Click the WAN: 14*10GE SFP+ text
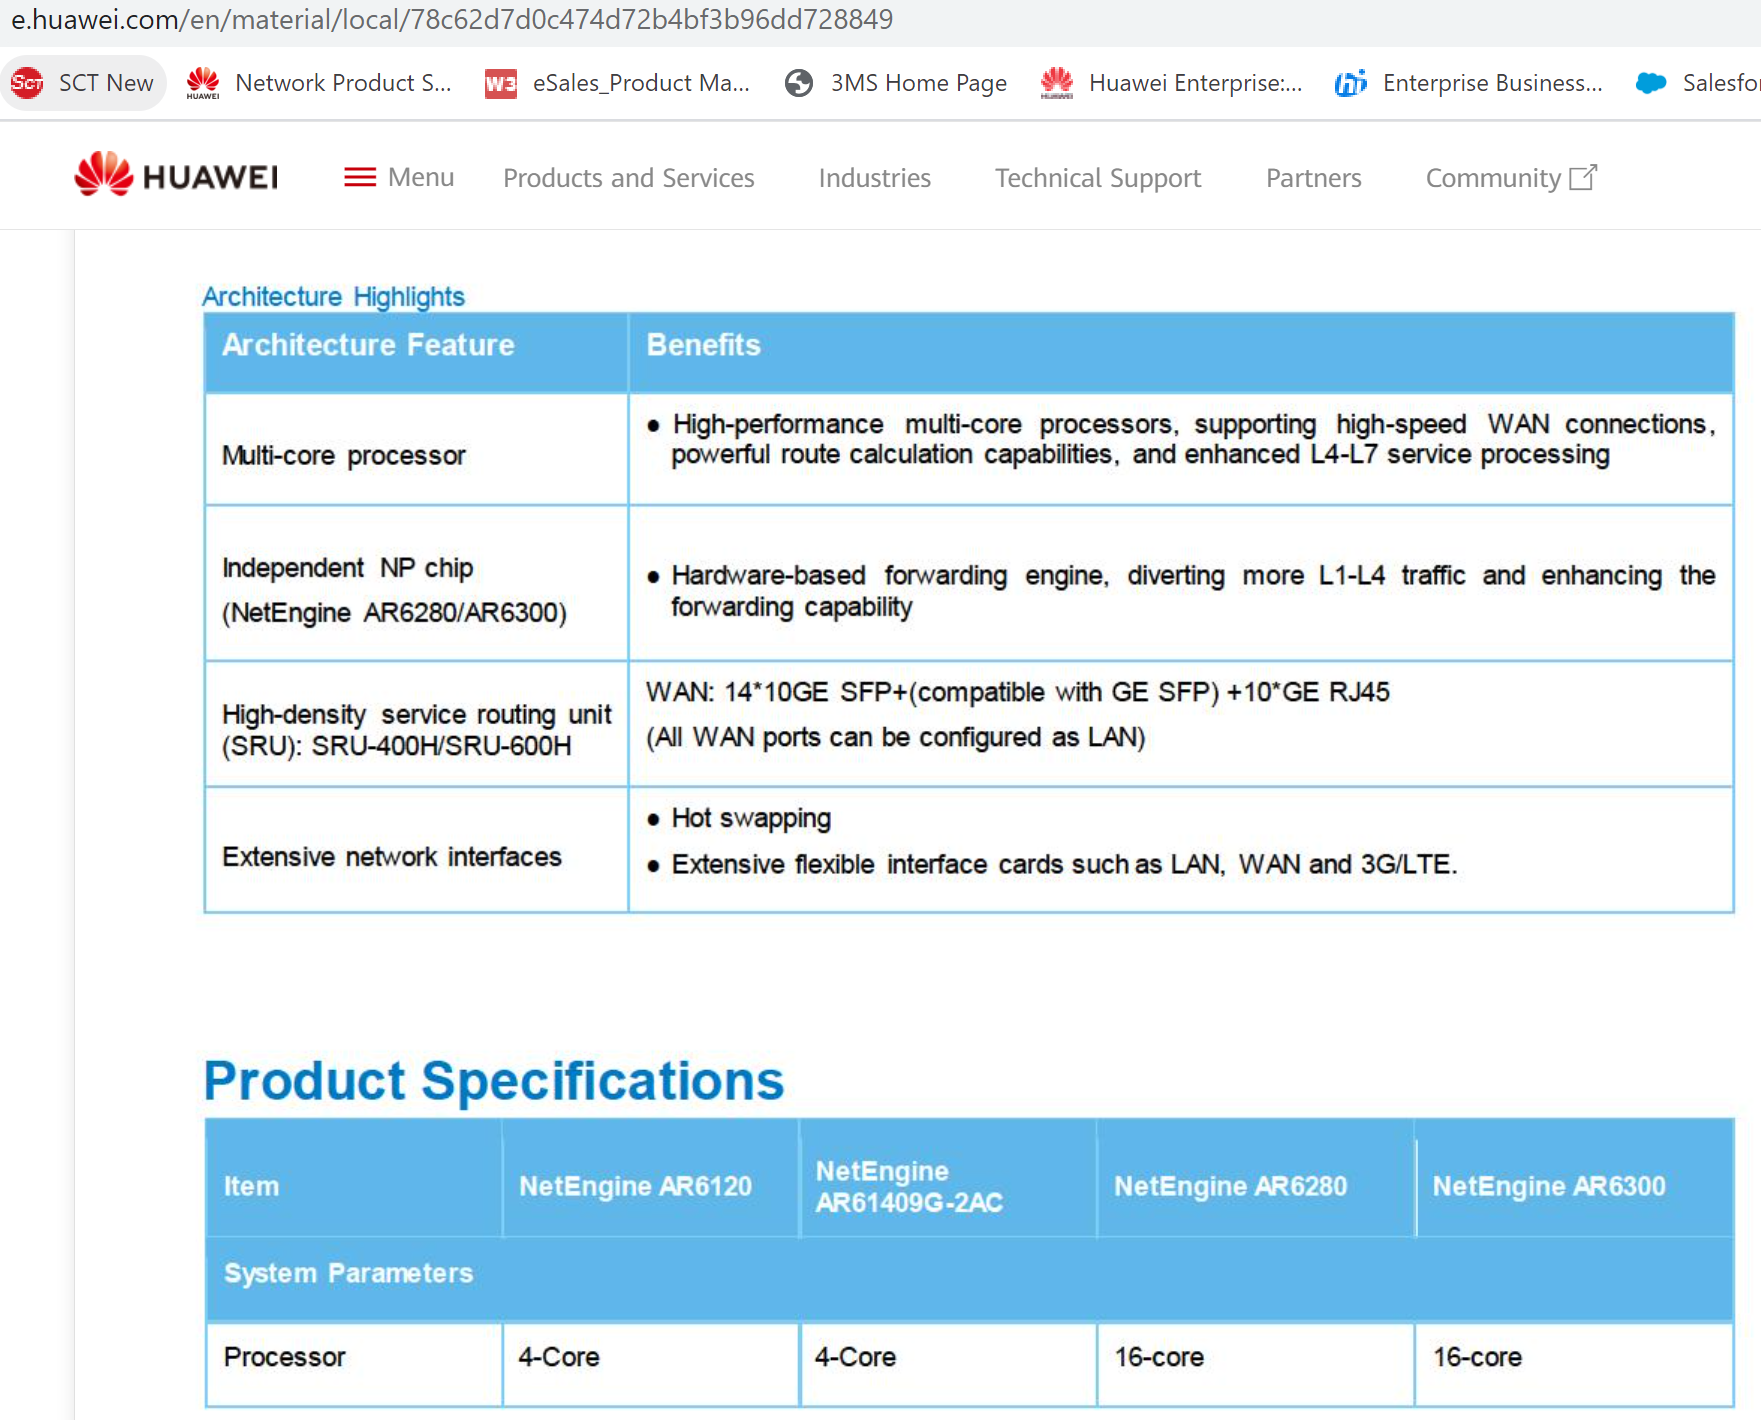The height and width of the screenshot is (1420, 1761). [x=1017, y=692]
